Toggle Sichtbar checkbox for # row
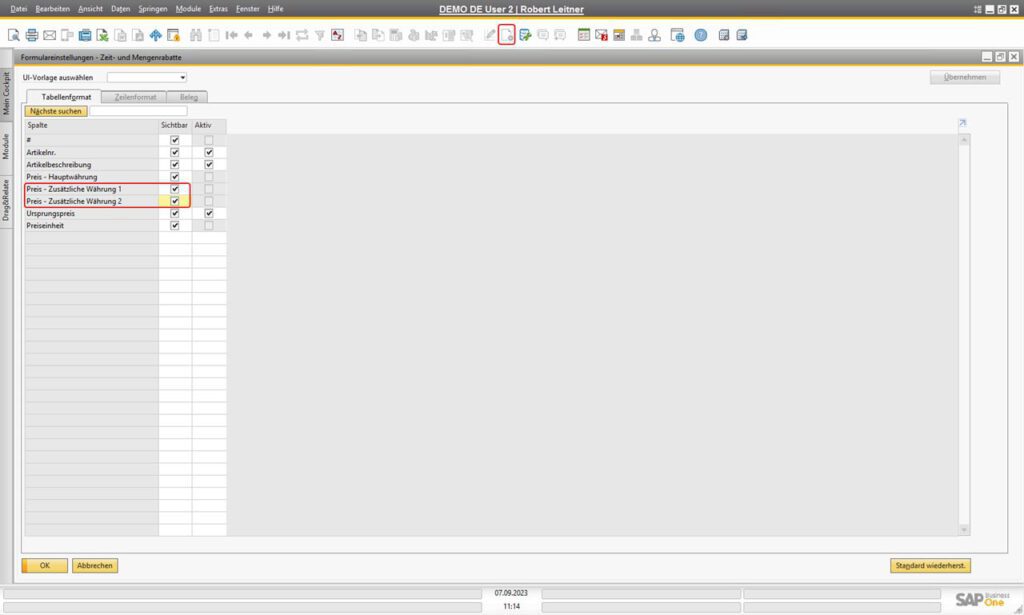The height and width of the screenshot is (615, 1024). [x=174, y=140]
